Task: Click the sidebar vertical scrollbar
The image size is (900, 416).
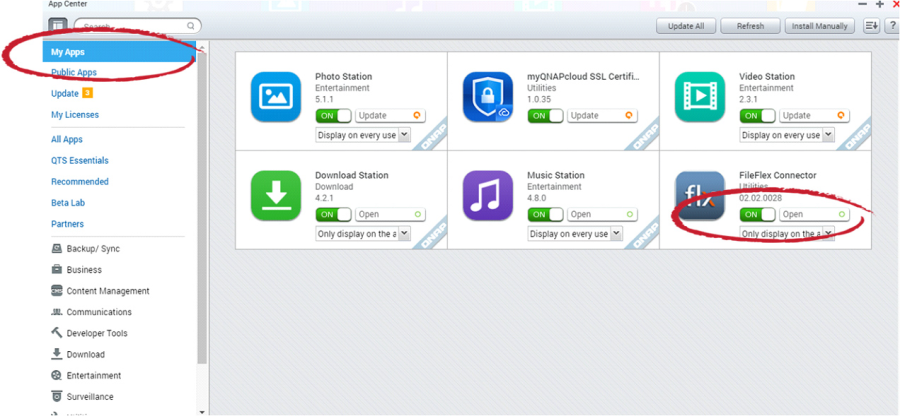Action: (202, 207)
